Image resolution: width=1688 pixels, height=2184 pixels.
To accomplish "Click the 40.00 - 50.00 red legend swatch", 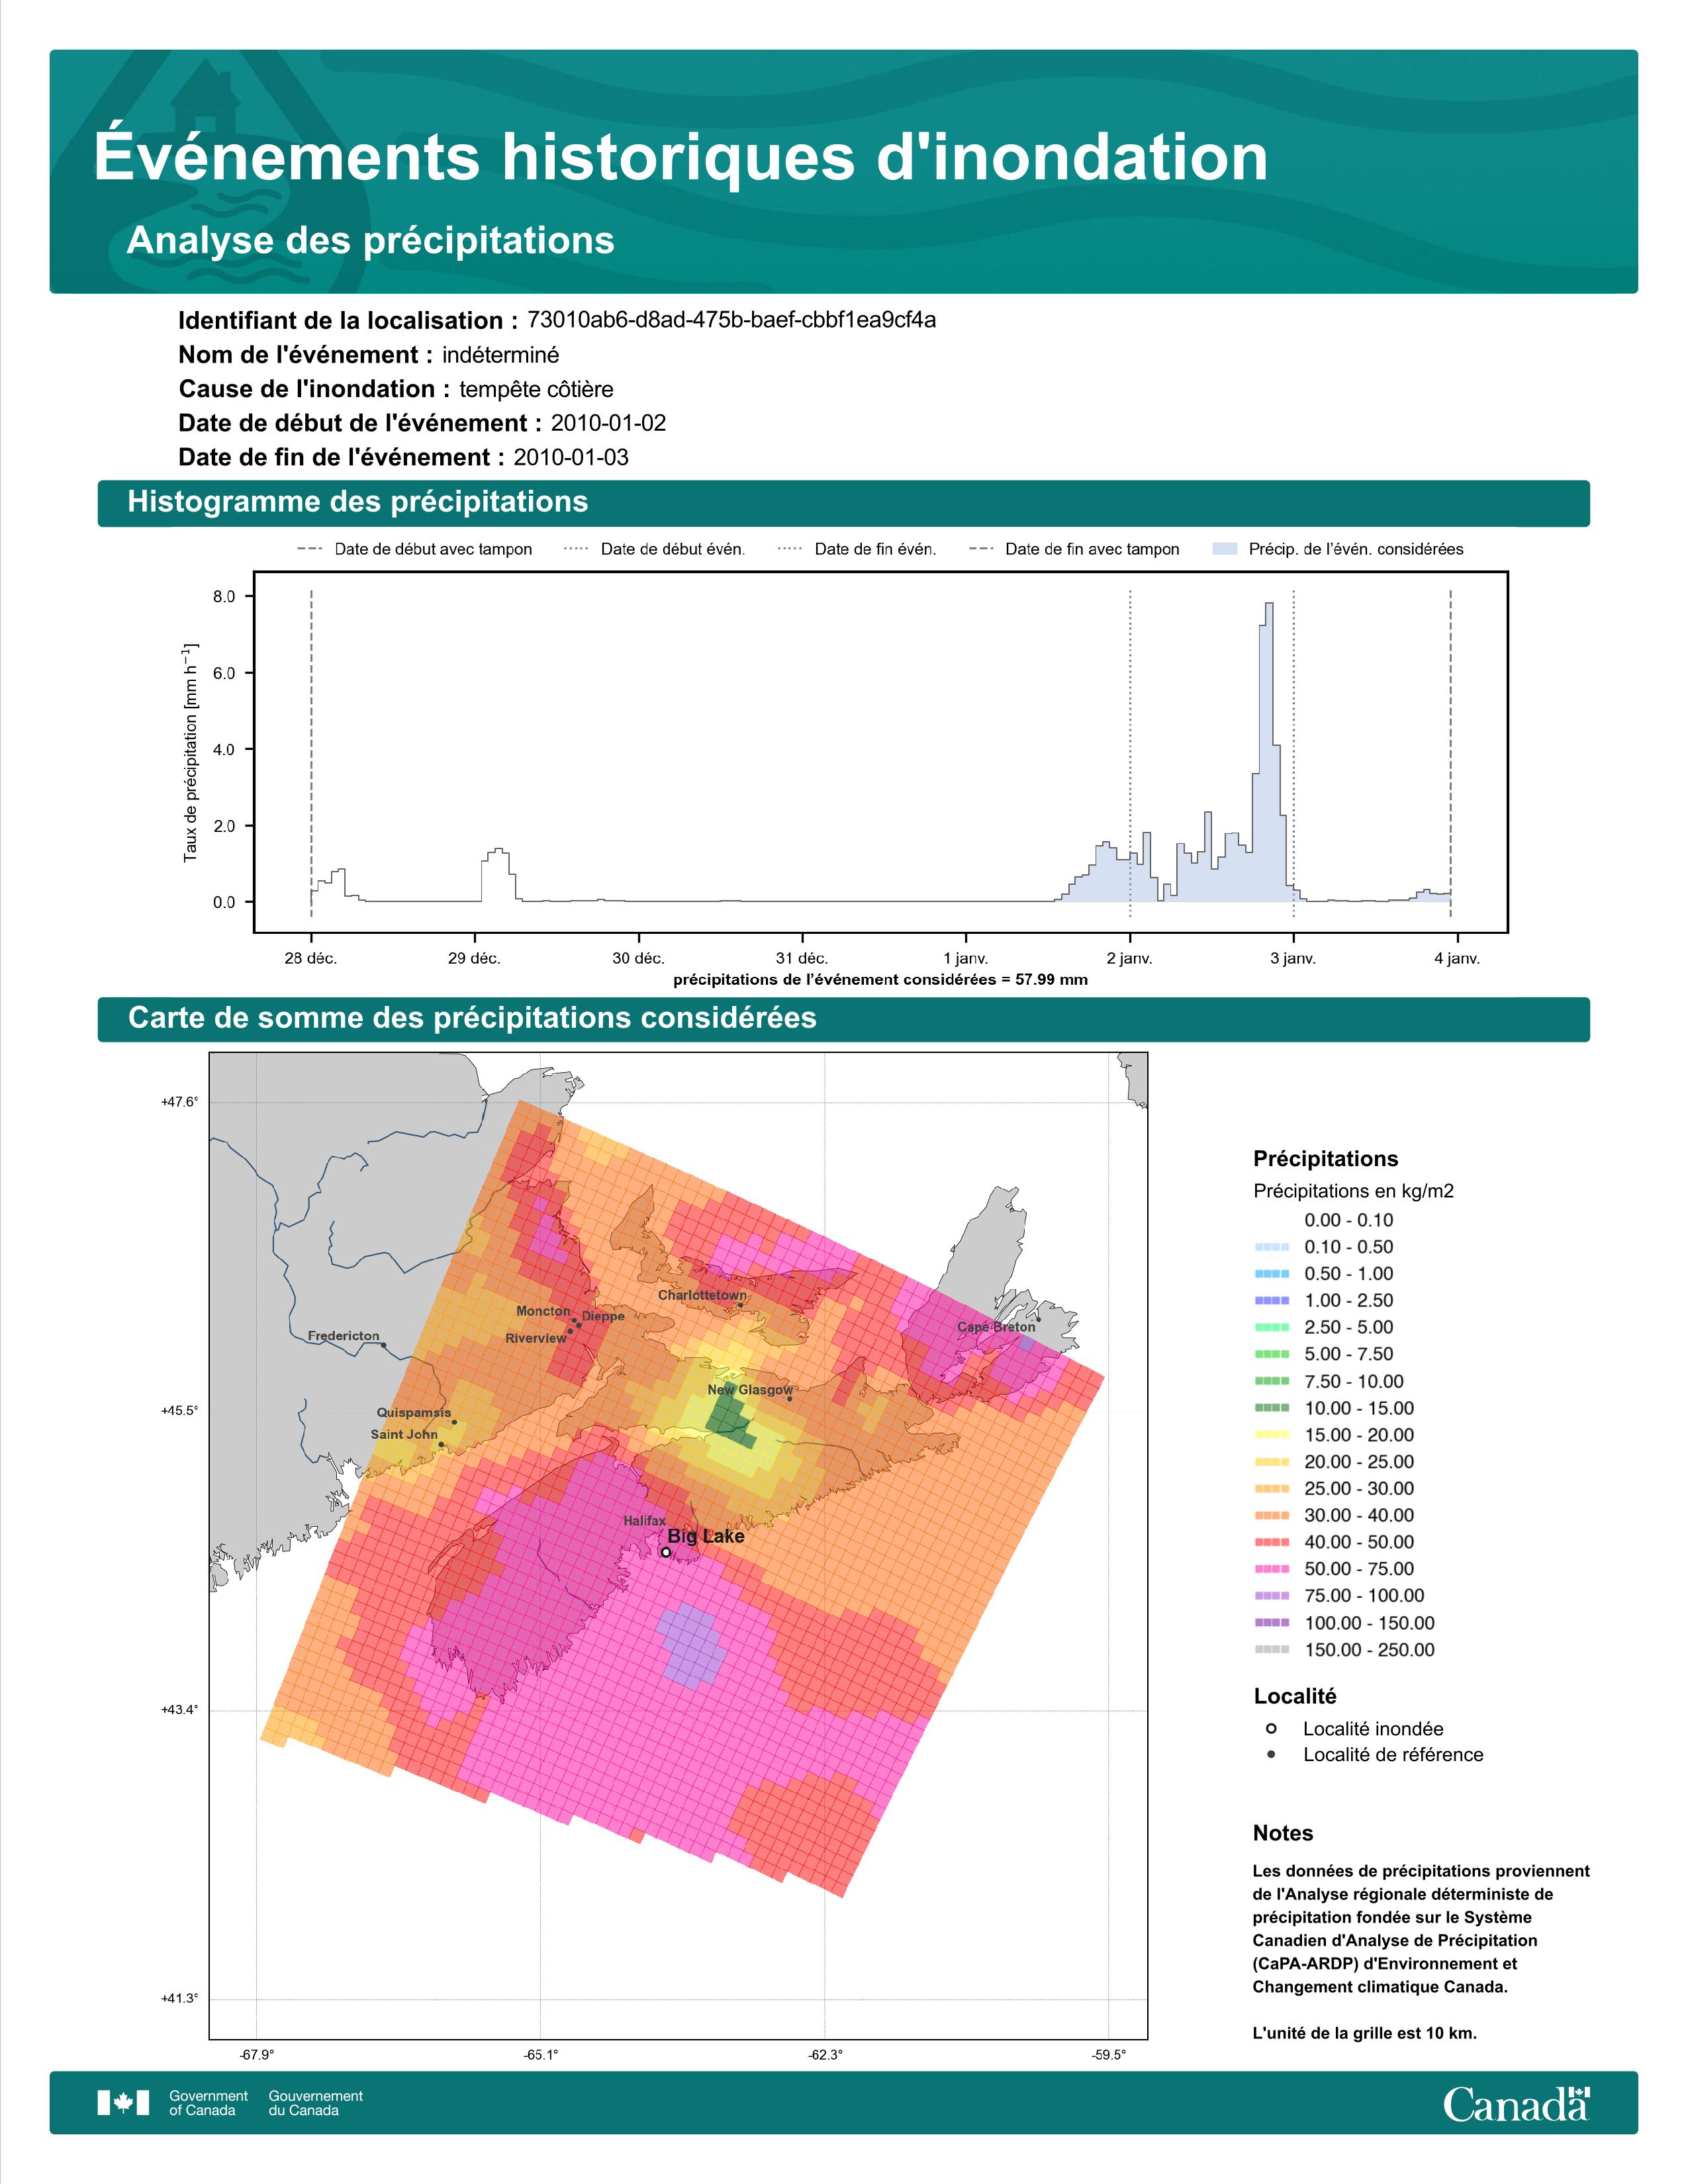I will (1271, 1542).
